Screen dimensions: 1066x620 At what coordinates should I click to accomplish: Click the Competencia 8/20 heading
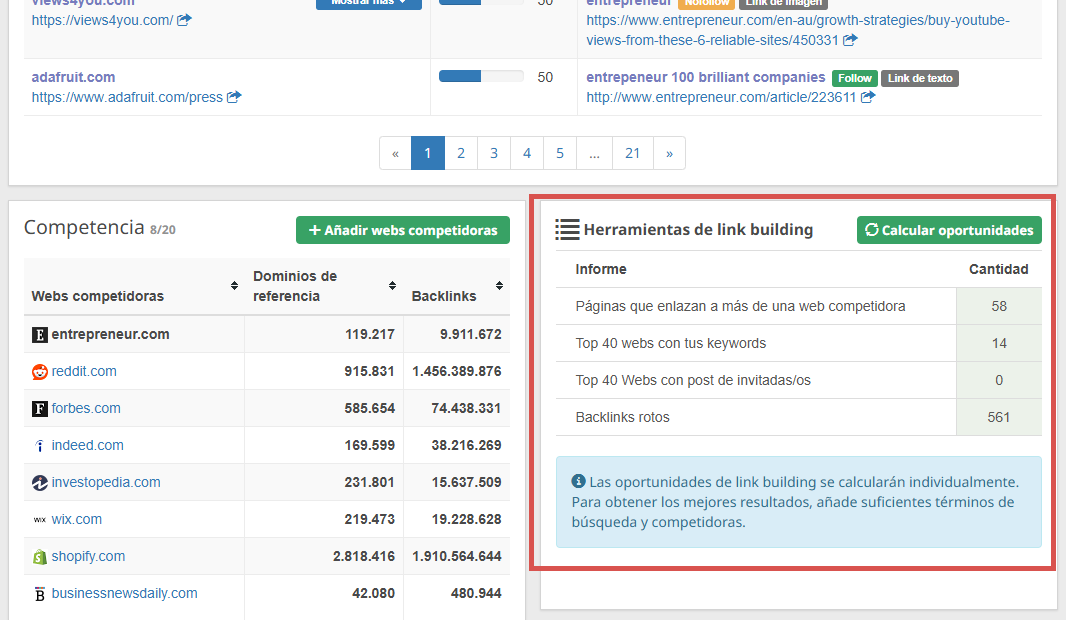[x=99, y=227]
